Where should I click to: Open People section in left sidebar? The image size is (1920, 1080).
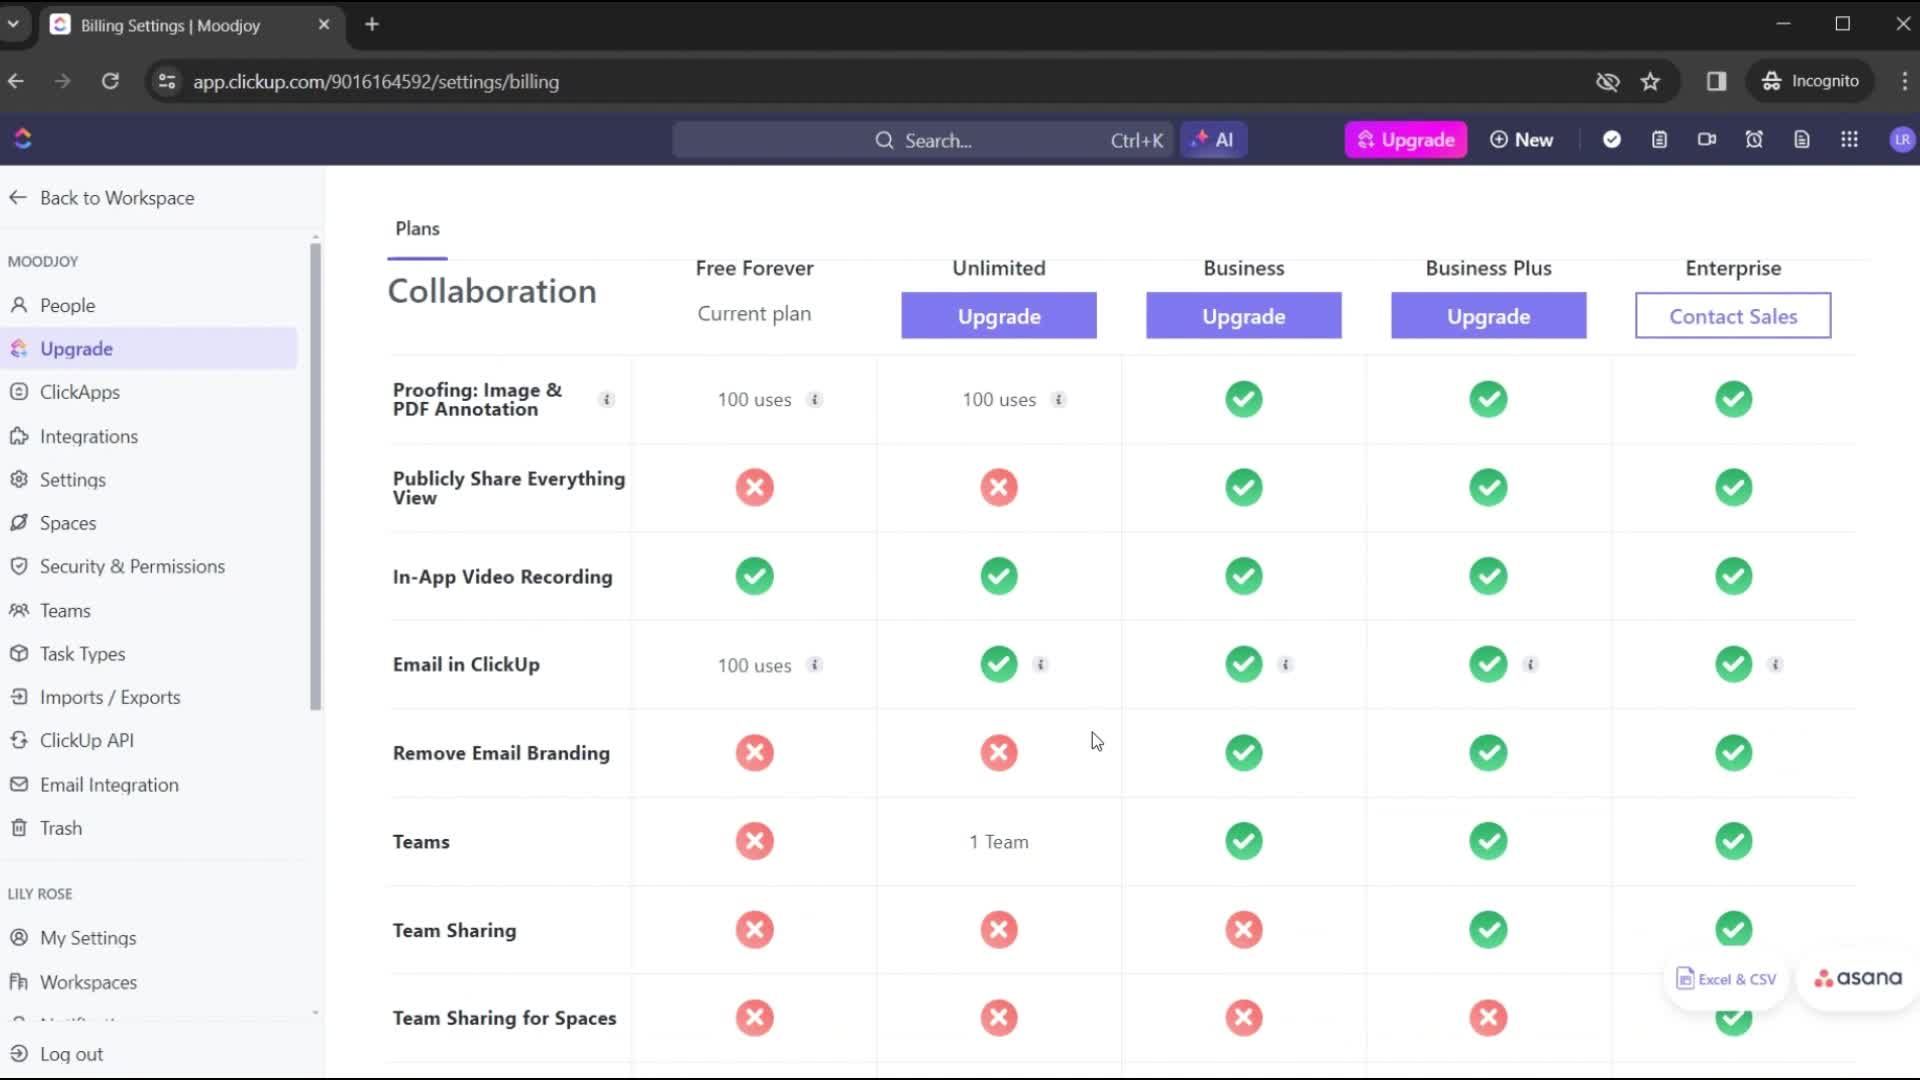(69, 305)
